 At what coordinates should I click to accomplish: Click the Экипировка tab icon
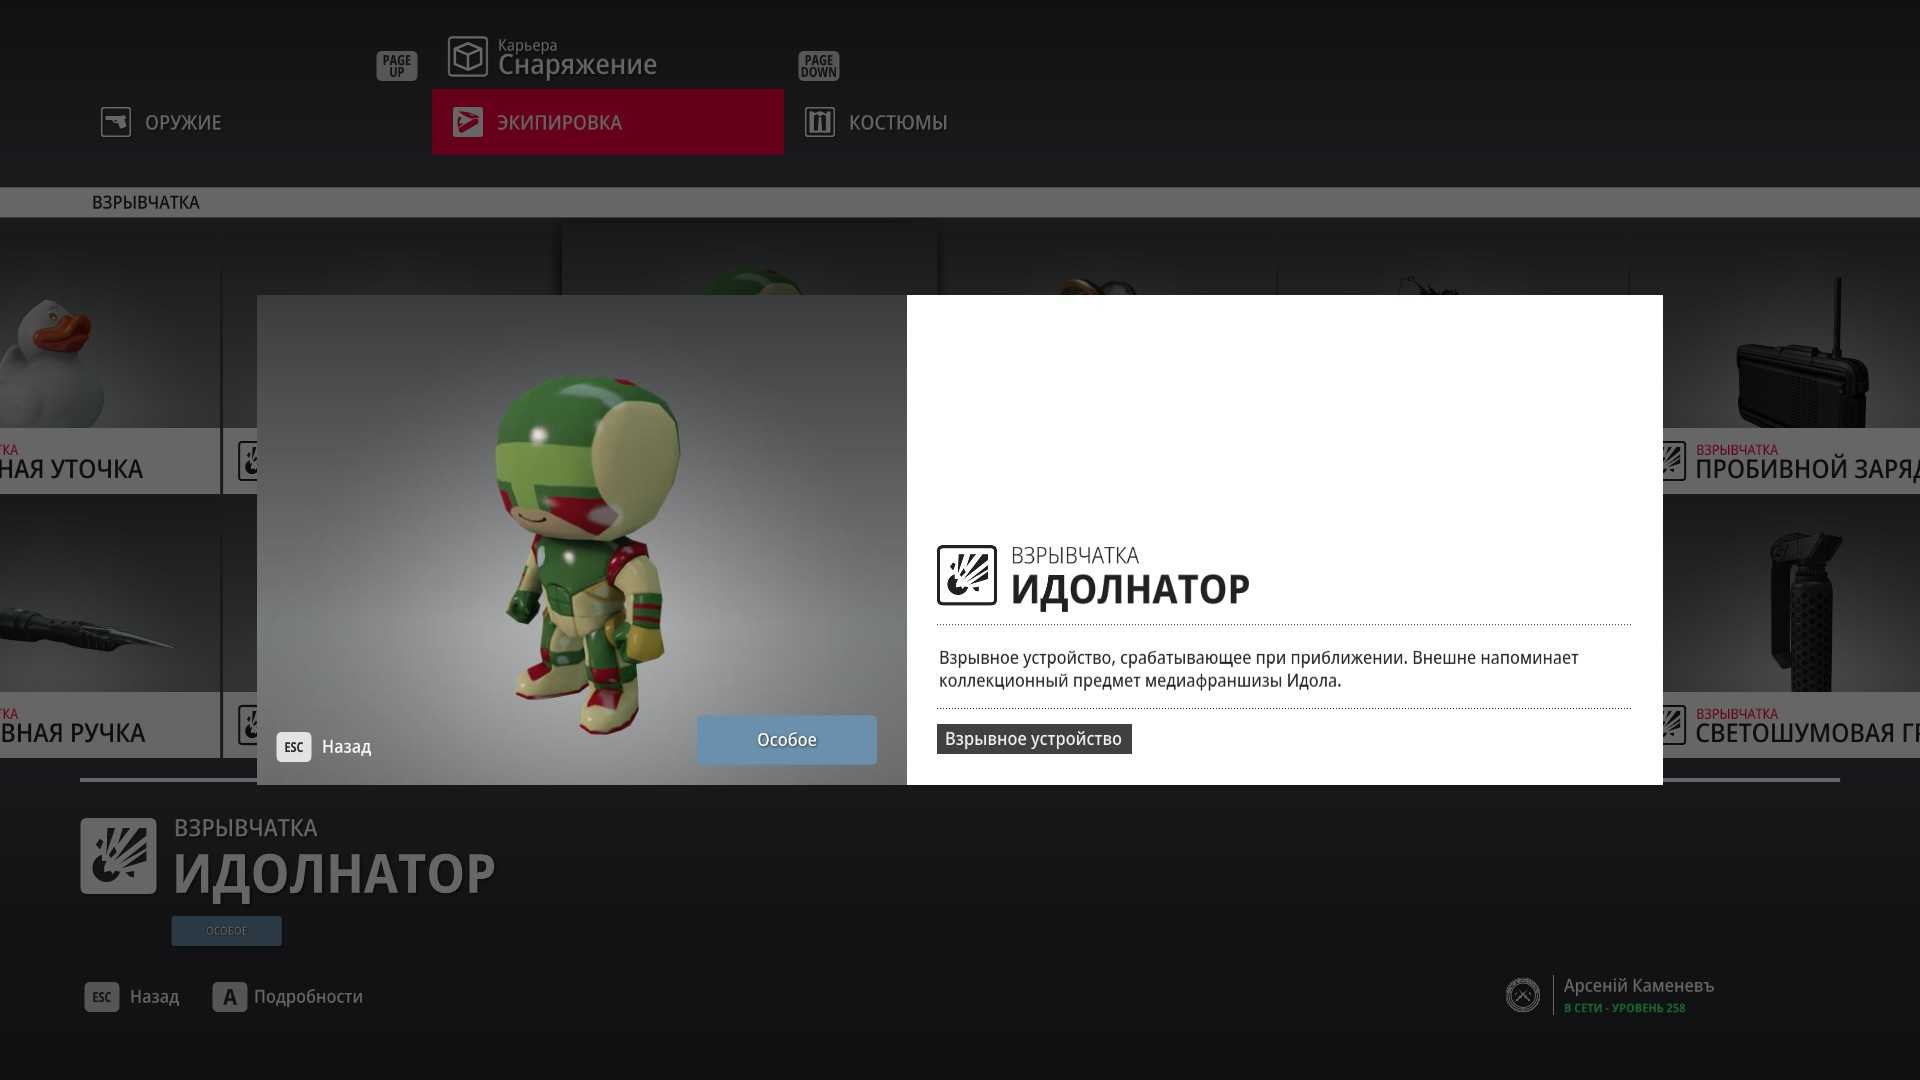(467, 122)
